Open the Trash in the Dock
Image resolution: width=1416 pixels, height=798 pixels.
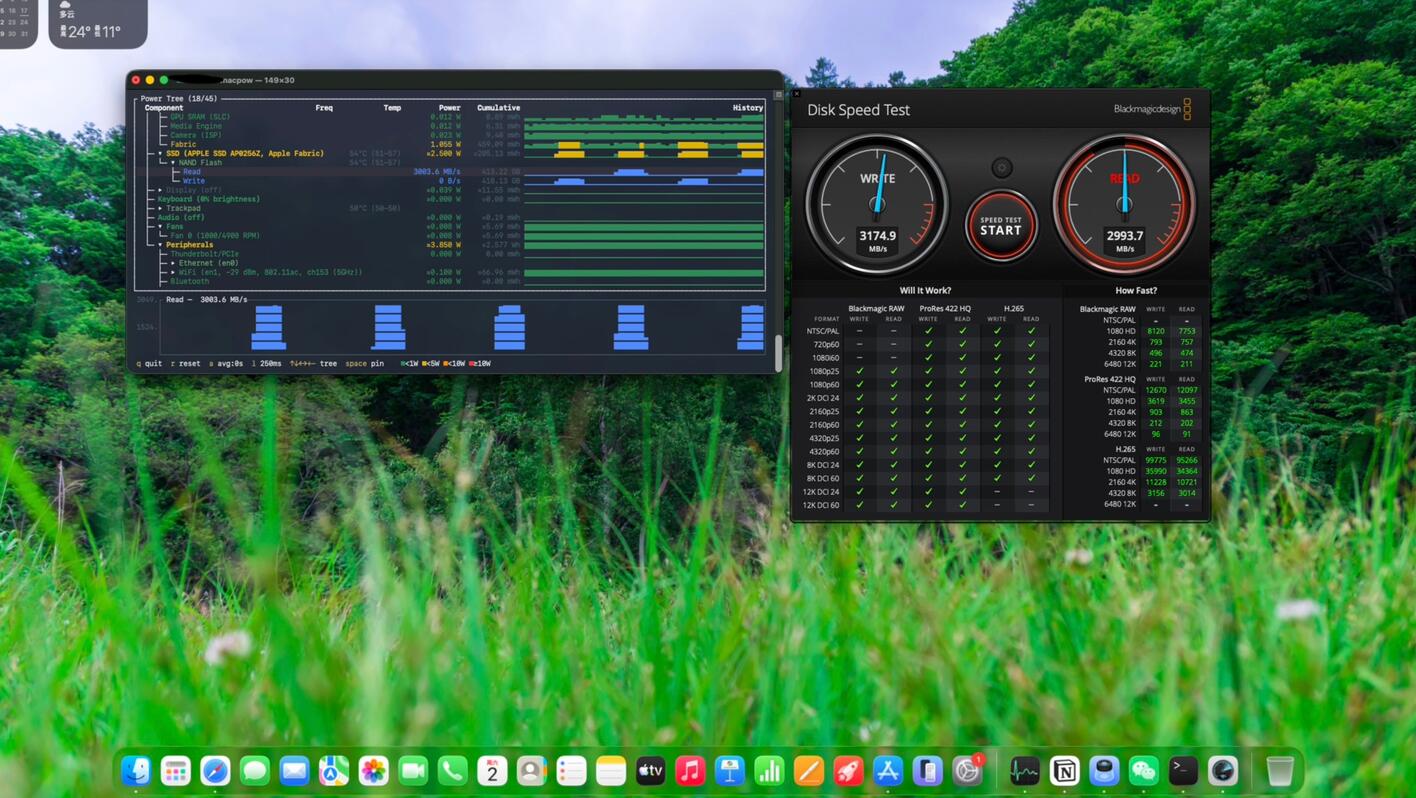click(1280, 771)
